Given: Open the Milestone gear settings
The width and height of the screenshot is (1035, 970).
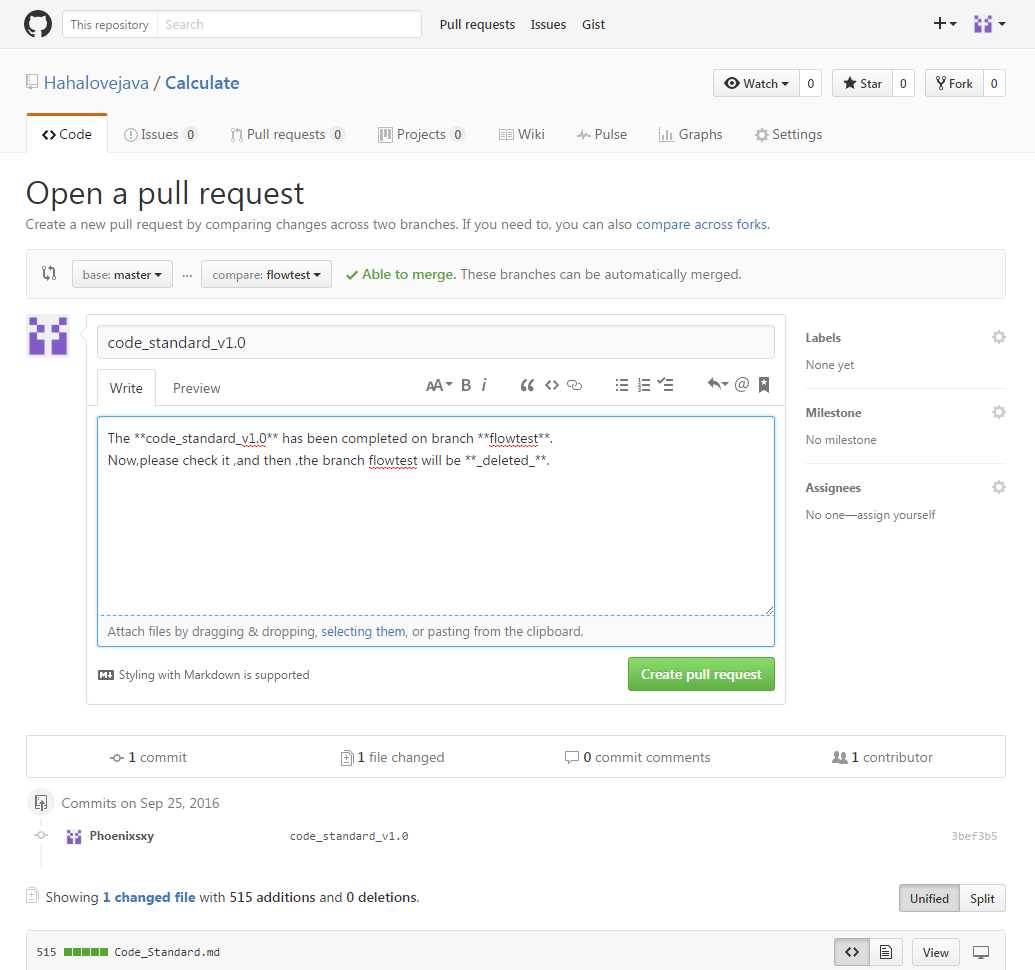Looking at the screenshot, I should click(x=999, y=412).
